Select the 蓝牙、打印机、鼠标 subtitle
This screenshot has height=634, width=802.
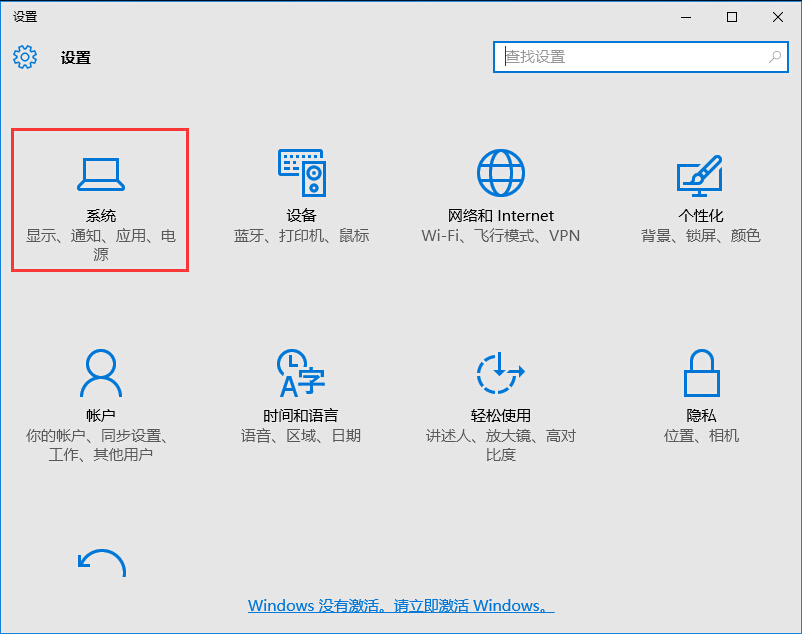301,236
